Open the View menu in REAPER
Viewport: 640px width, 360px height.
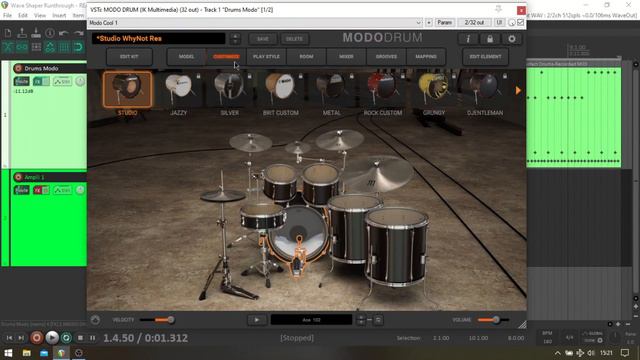[x=40, y=16]
